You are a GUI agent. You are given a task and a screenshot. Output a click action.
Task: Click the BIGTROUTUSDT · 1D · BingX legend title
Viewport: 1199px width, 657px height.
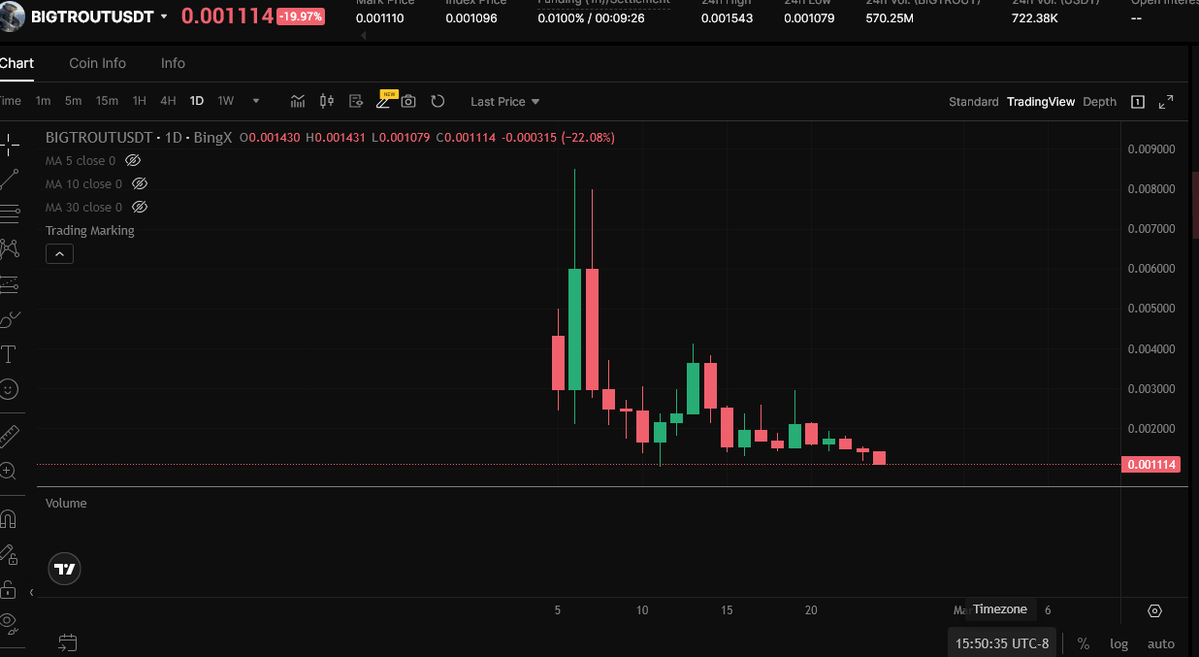pos(138,138)
